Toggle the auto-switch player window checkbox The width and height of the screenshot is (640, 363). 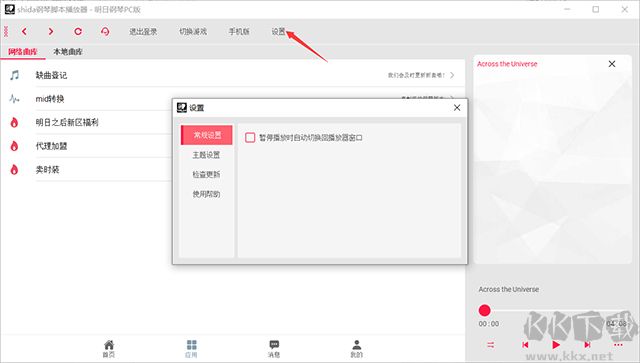[x=250, y=138]
